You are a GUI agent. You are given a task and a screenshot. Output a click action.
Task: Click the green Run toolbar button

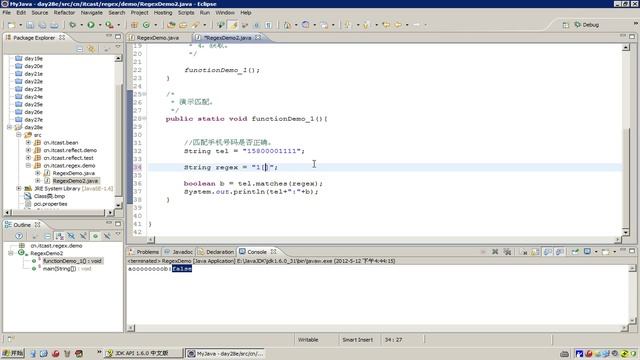pos(91,25)
